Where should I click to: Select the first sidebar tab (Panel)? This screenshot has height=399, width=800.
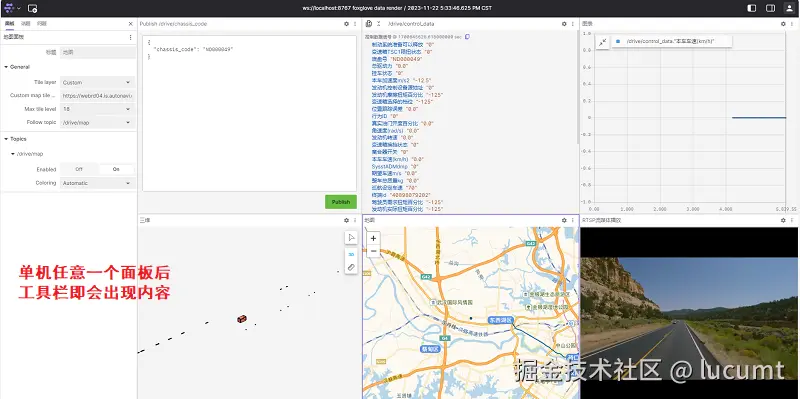9,23
